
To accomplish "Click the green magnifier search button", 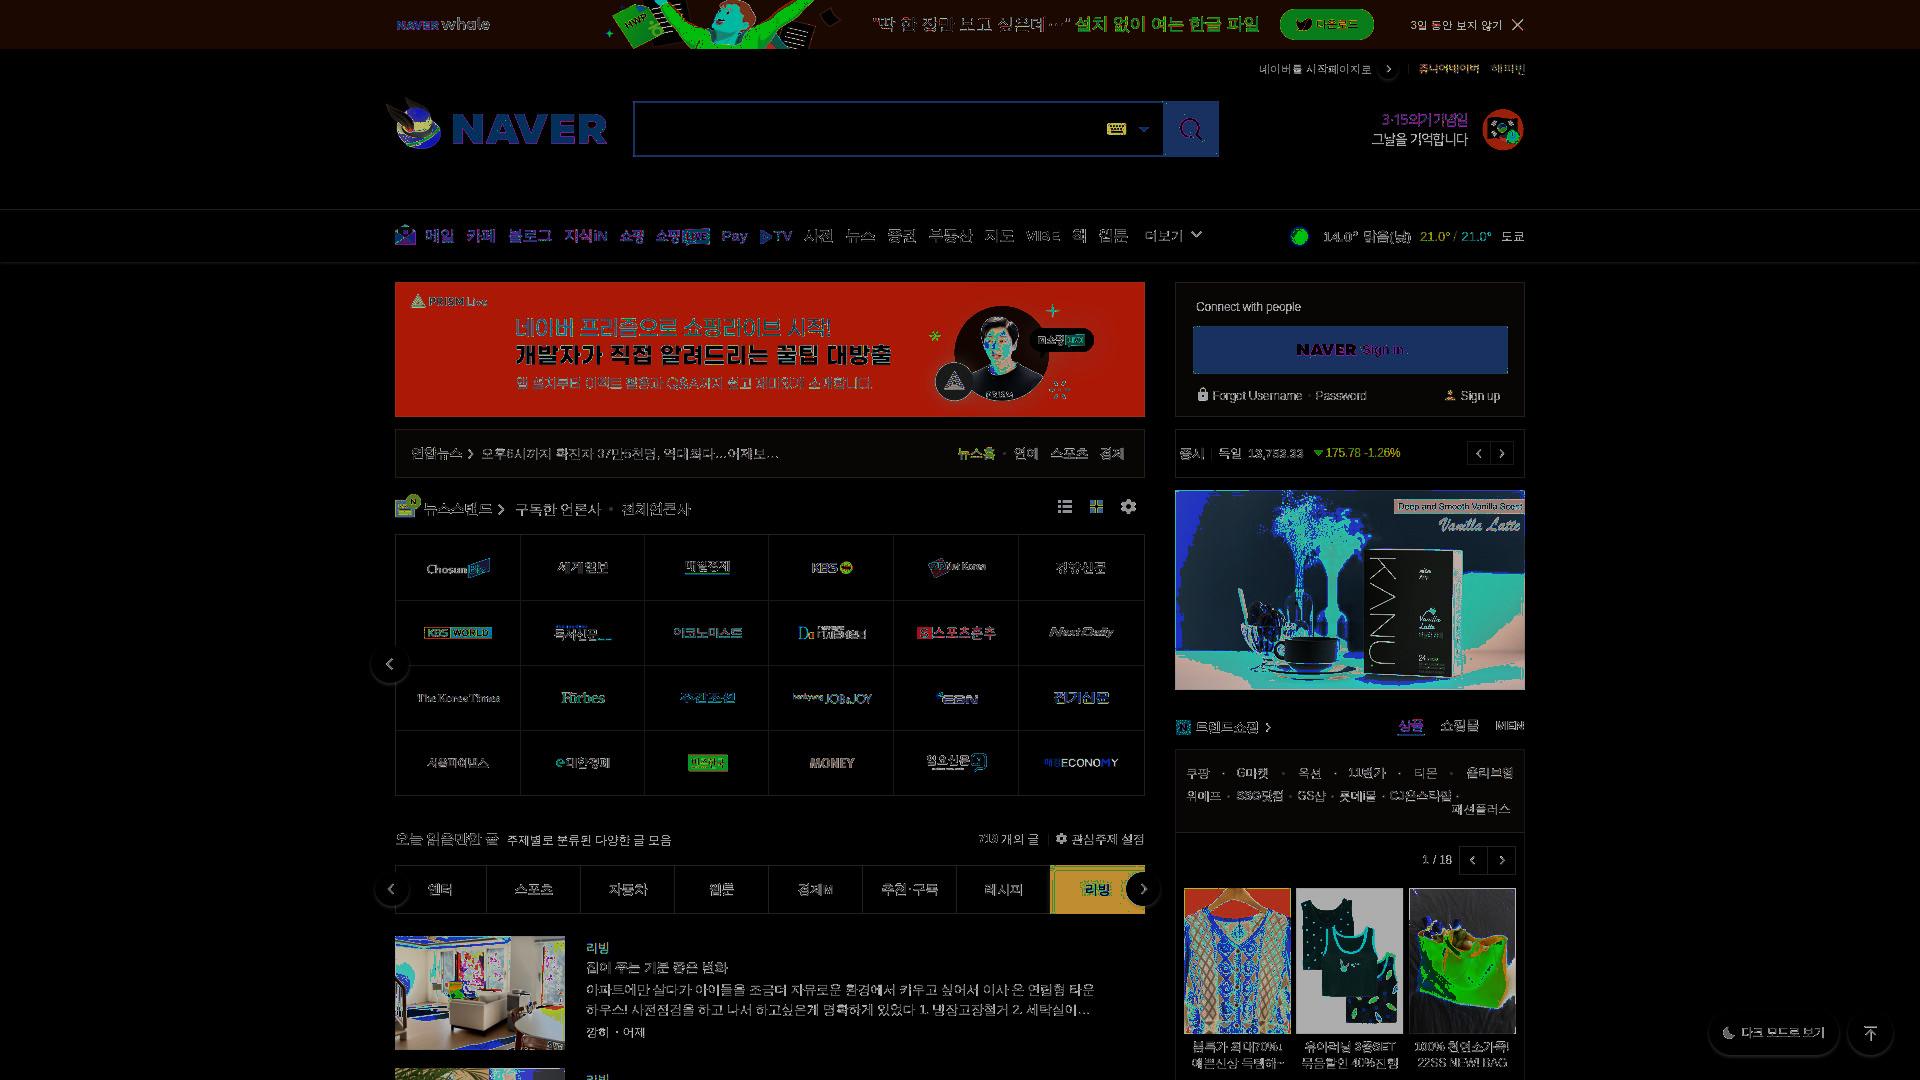I will point(1191,129).
